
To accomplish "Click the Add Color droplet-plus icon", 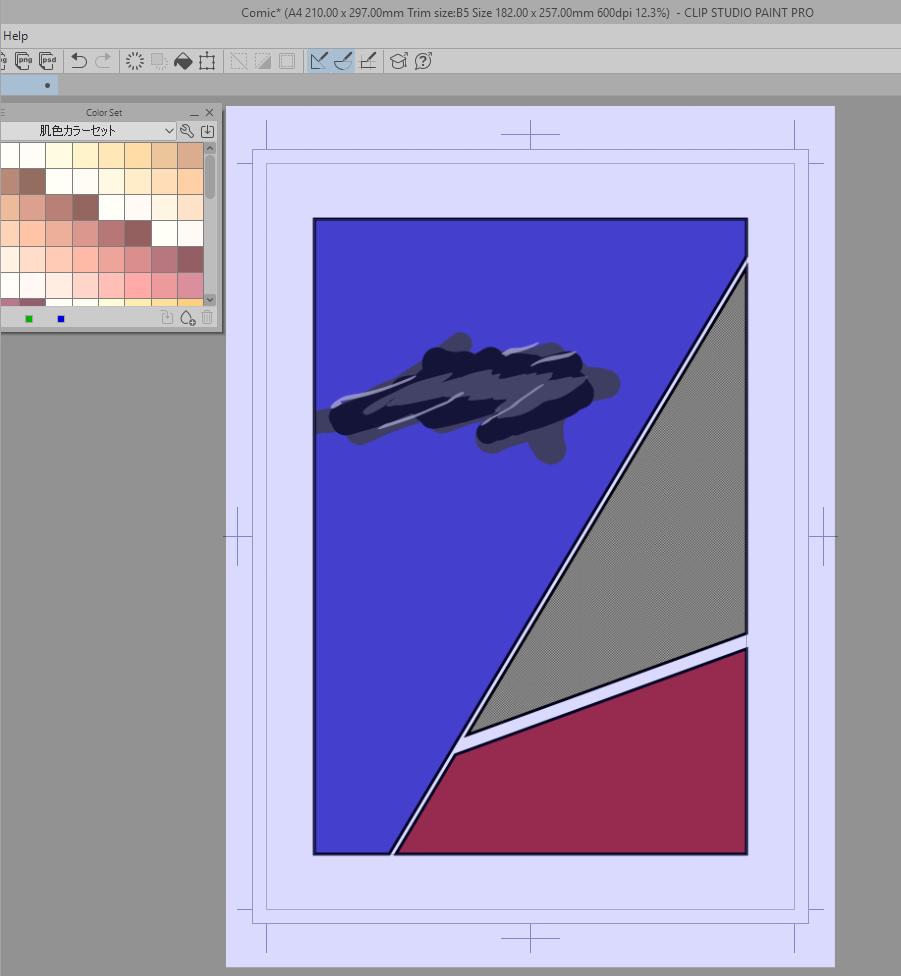I will pyautogui.click(x=187, y=318).
